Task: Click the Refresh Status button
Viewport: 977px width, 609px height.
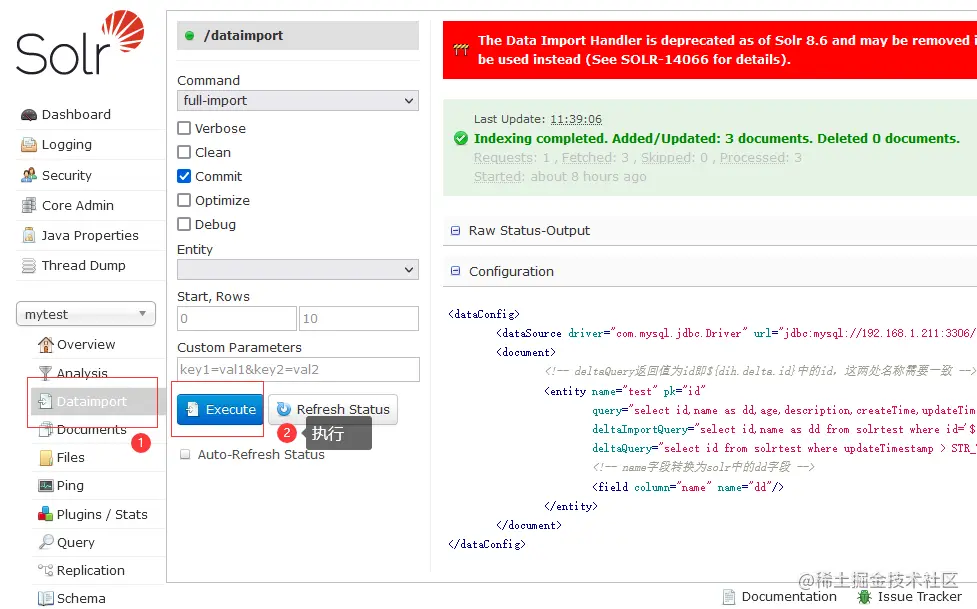Action: coord(333,410)
